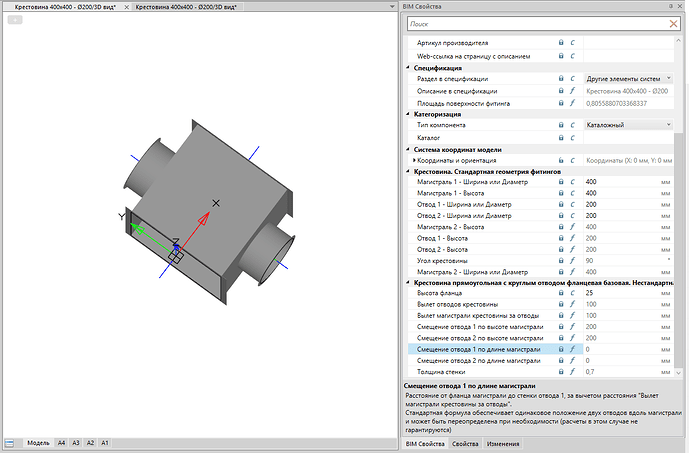Screen dimensions: 689x453
Task: Clear the BIM properties search field
Action: pos(673,24)
